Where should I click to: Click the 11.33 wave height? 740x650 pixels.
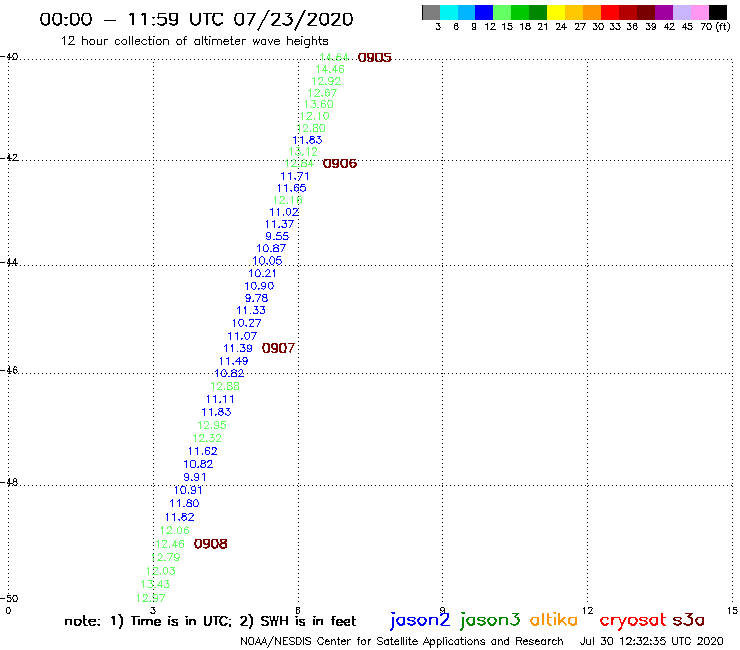point(251,311)
